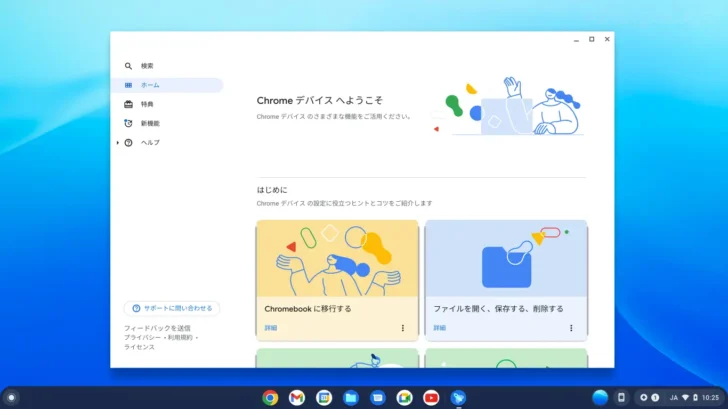Expand the ヘルプ tree arrow
The height and width of the screenshot is (409, 728).
[x=117, y=143]
